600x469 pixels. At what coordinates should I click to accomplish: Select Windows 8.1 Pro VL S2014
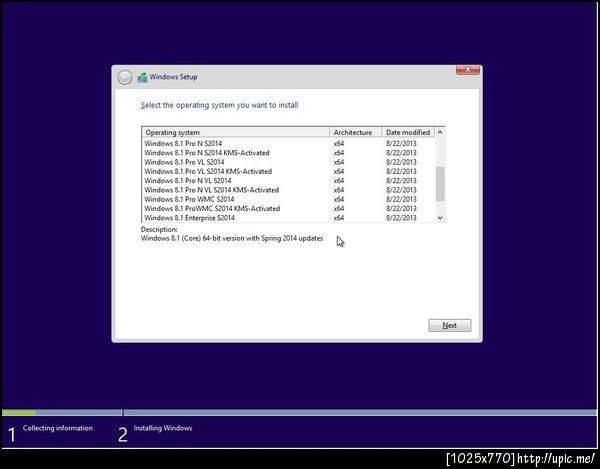[289, 162]
